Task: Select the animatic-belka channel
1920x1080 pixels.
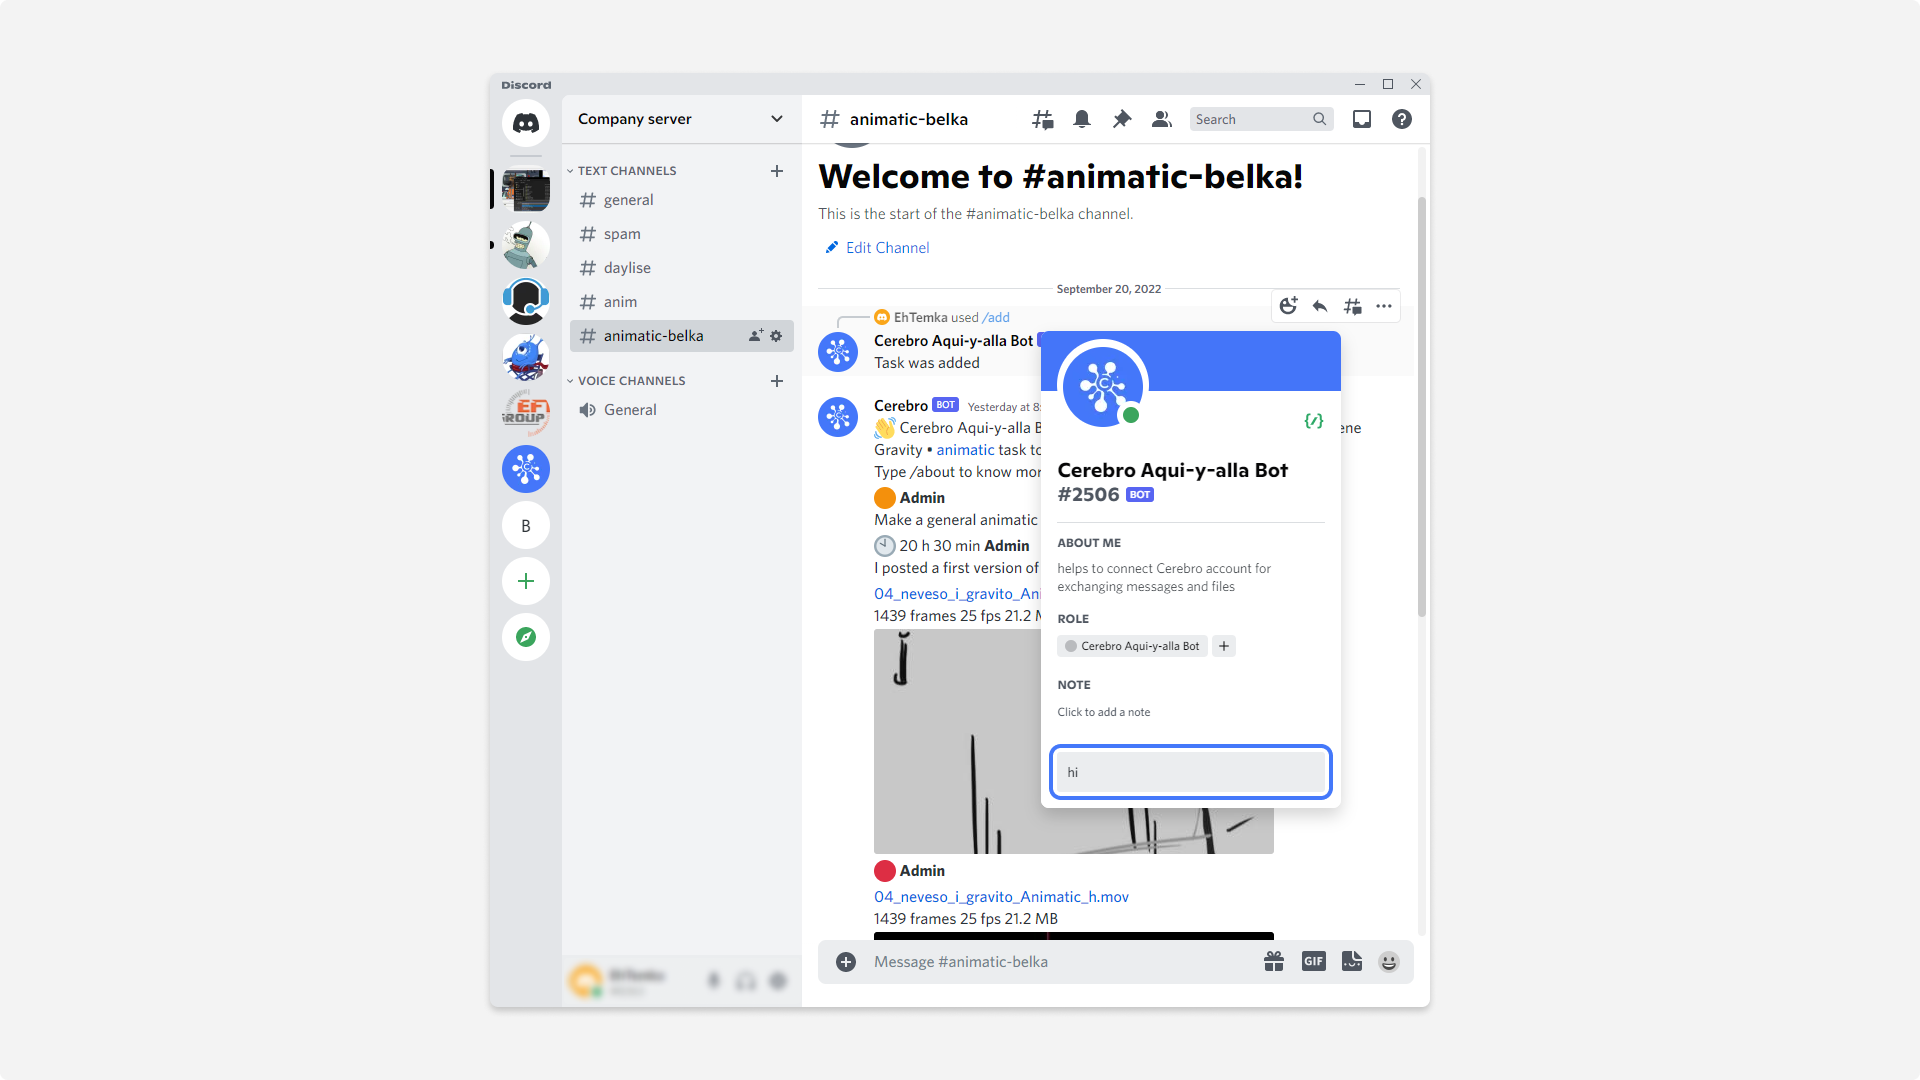Action: (x=682, y=336)
